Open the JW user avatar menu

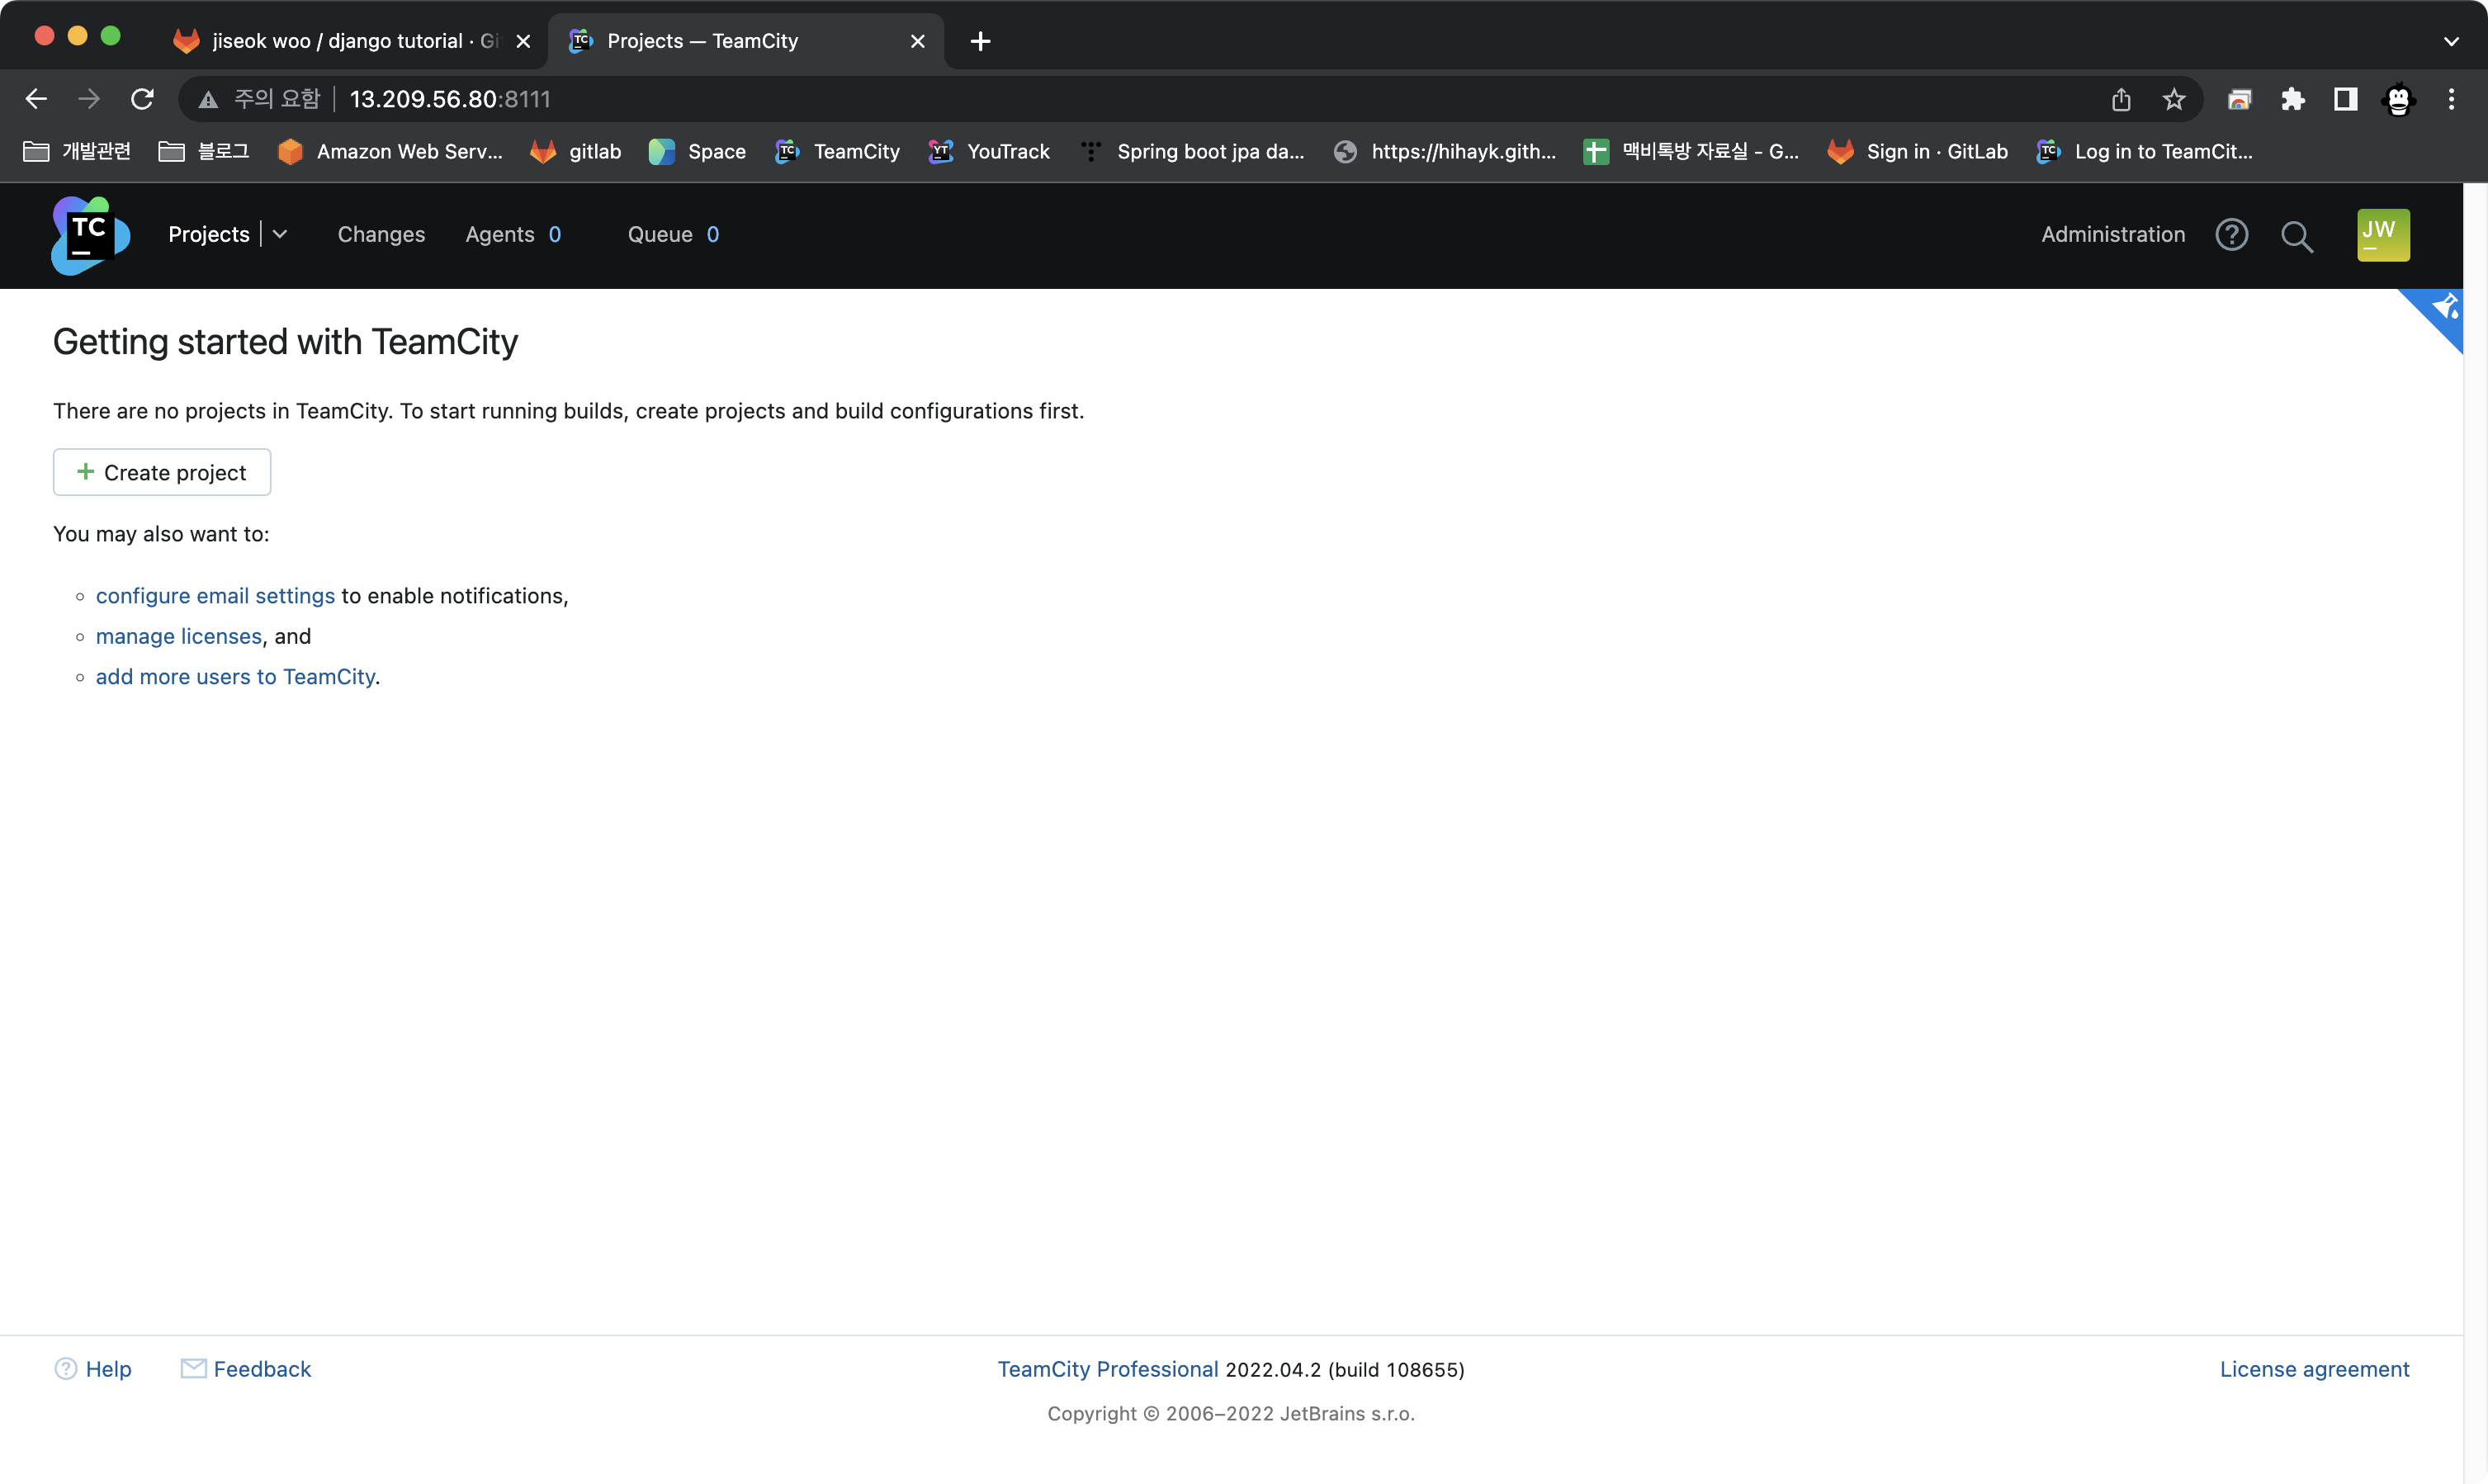[2382, 235]
